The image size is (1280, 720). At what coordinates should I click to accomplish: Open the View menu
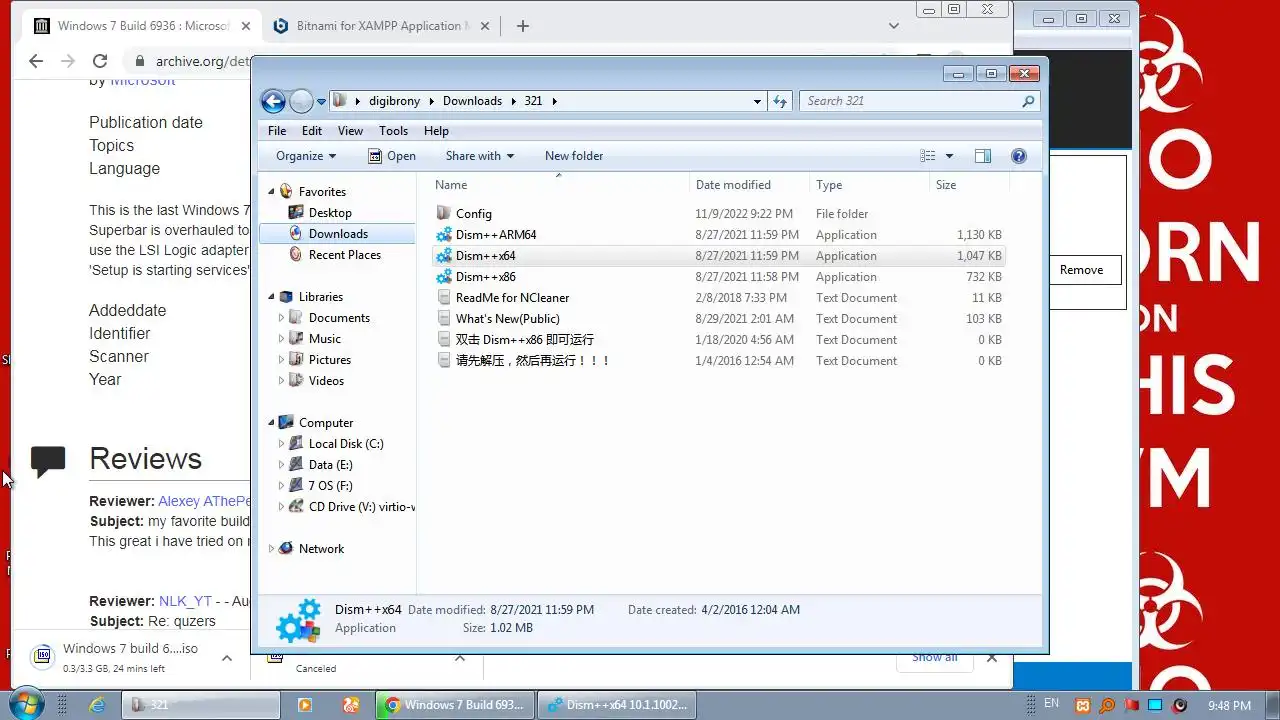[350, 131]
